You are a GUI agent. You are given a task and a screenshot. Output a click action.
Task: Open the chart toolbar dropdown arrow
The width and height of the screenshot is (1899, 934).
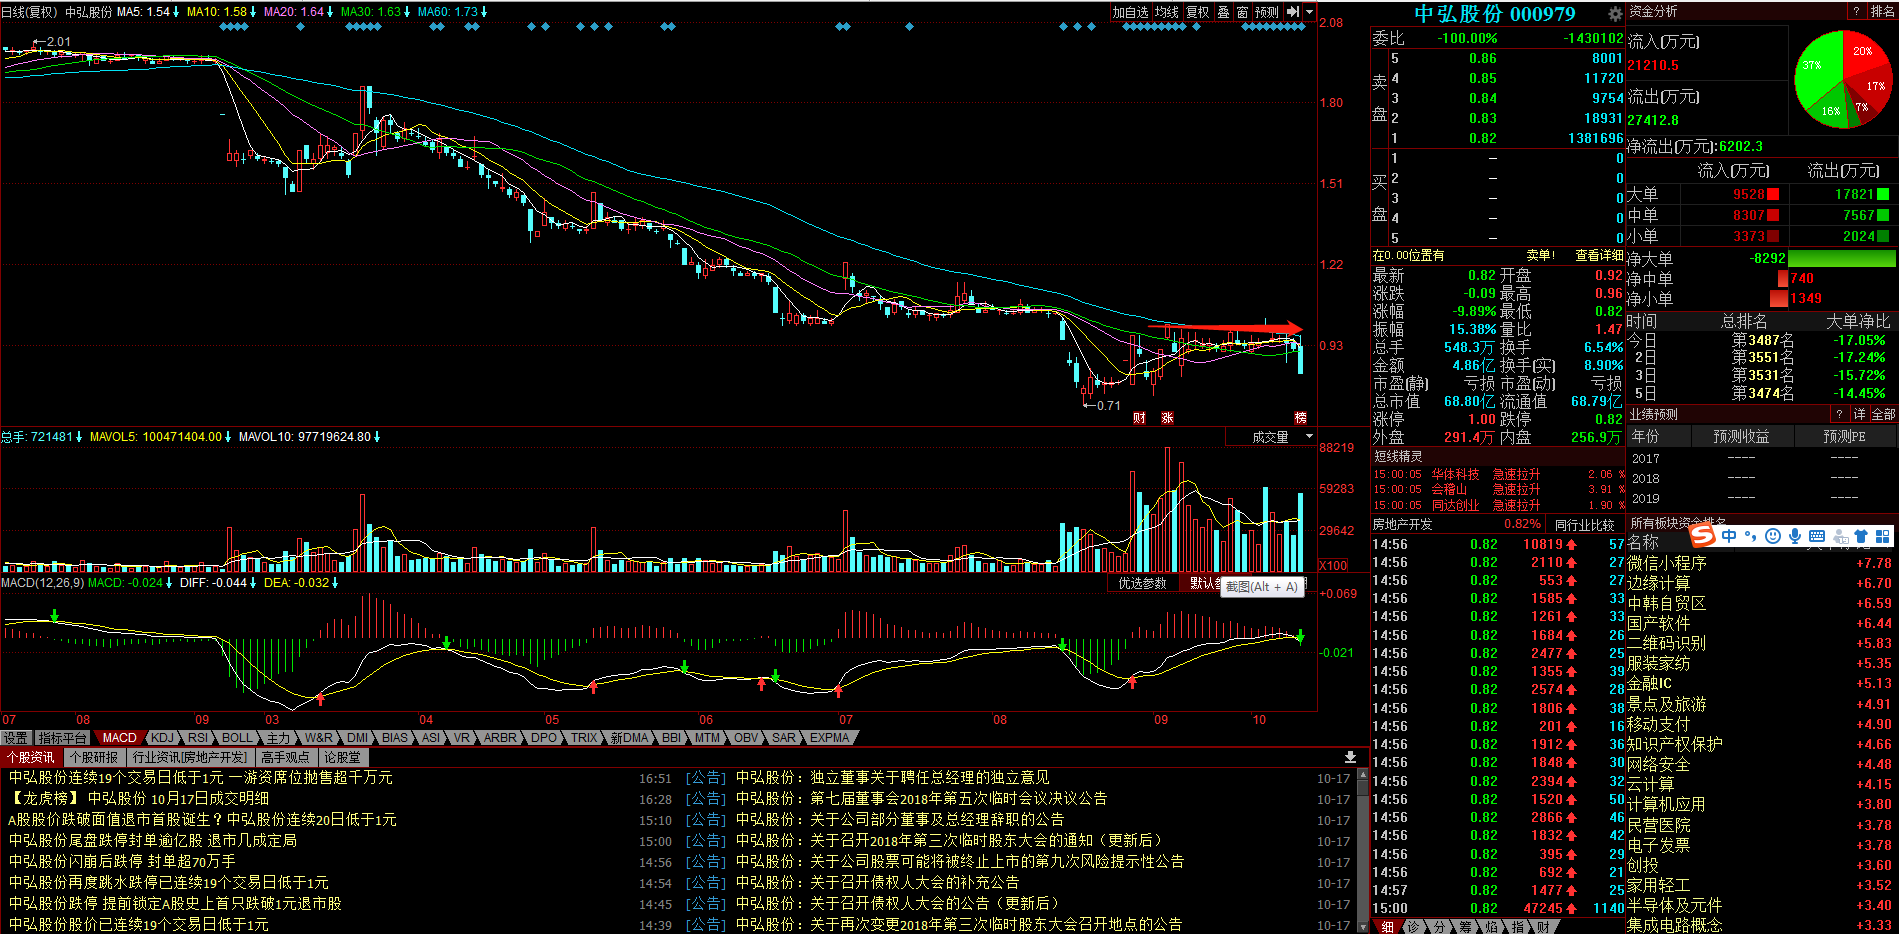1309,12
